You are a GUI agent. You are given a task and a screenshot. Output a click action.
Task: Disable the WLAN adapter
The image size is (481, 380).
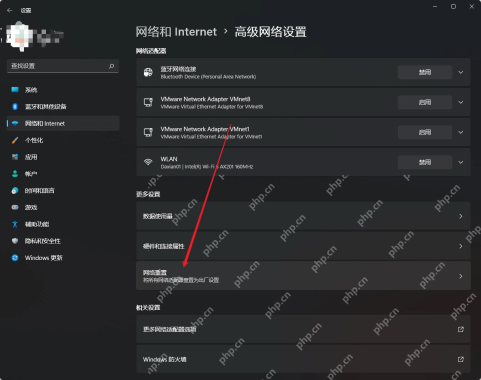point(425,162)
